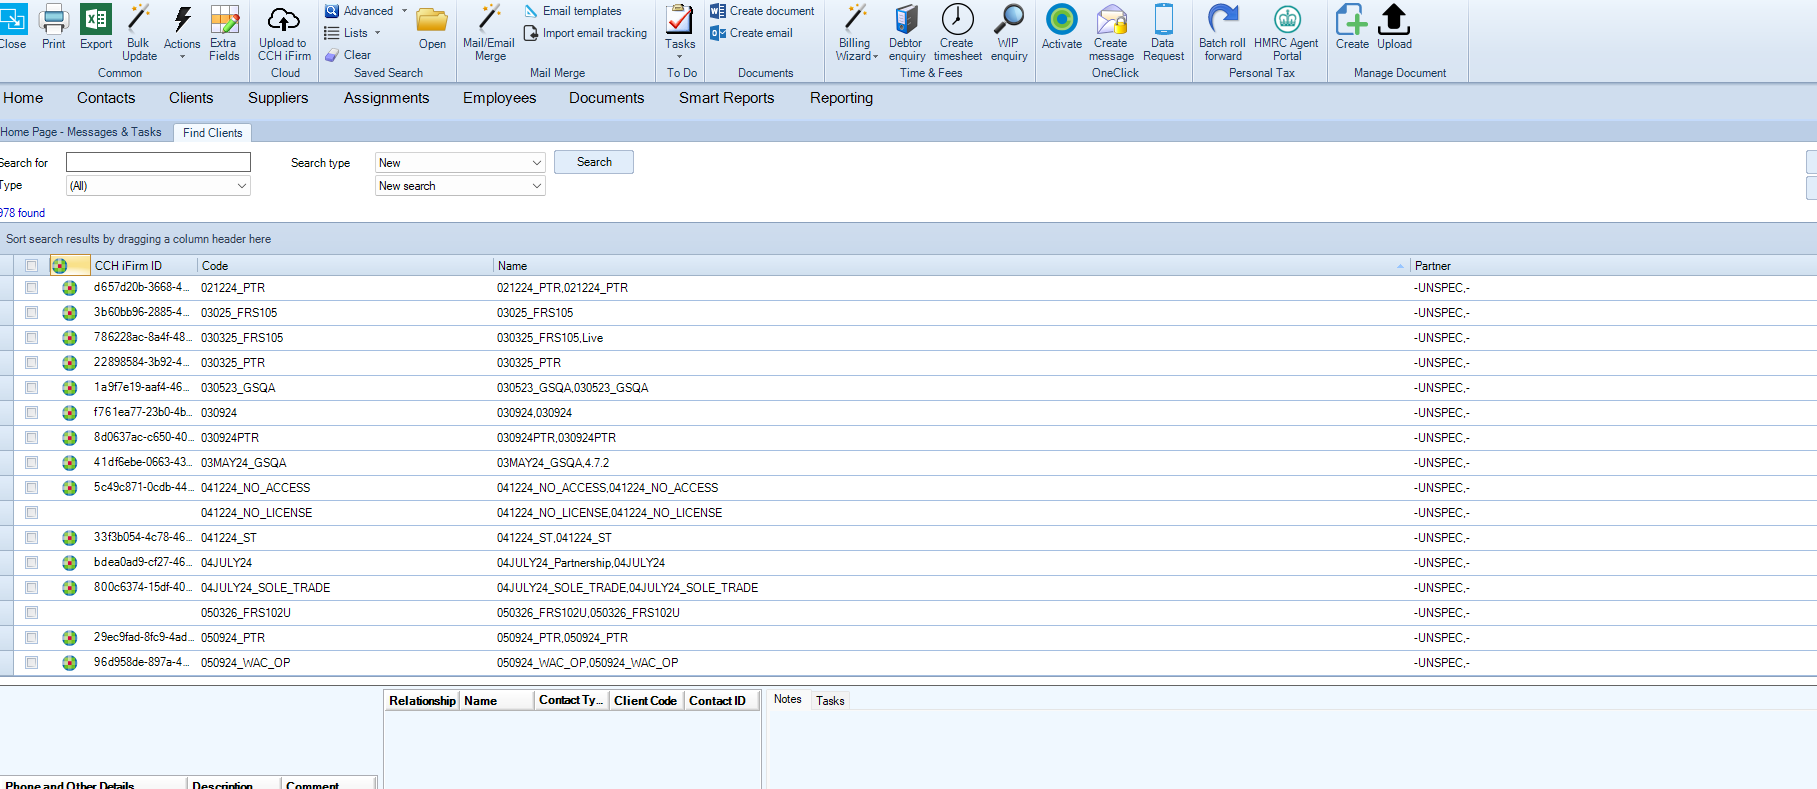The width and height of the screenshot is (1817, 789).
Task: Click the Manage Document Create icon
Action: click(1352, 26)
